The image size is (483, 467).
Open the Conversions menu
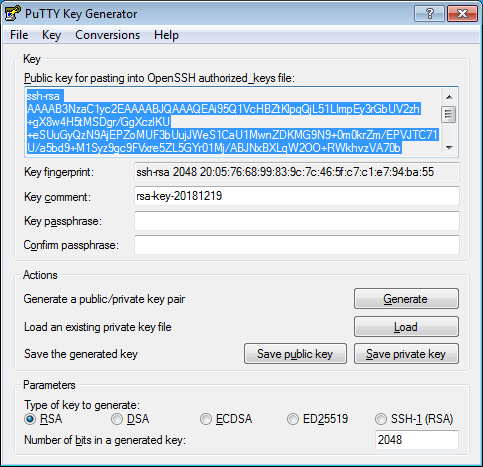pos(107,35)
